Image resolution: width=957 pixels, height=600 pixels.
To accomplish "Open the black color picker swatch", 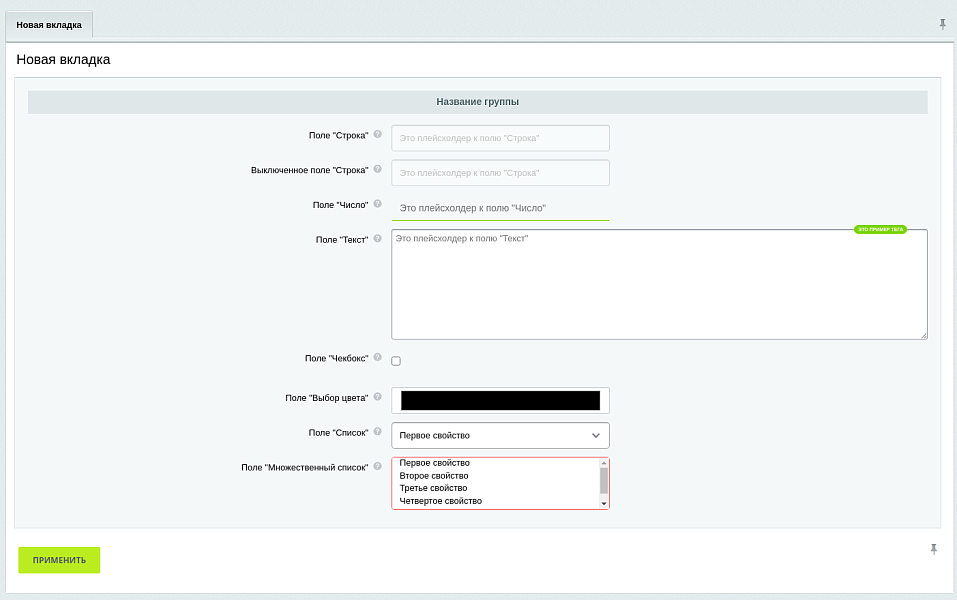I will tap(500, 401).
